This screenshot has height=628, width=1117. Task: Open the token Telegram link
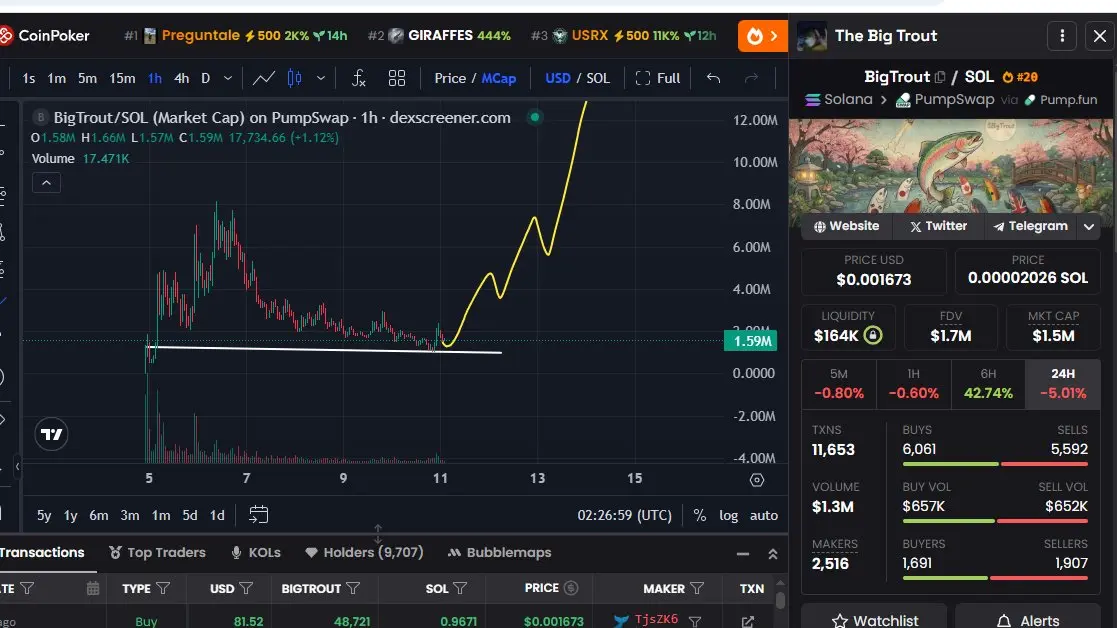(1030, 226)
